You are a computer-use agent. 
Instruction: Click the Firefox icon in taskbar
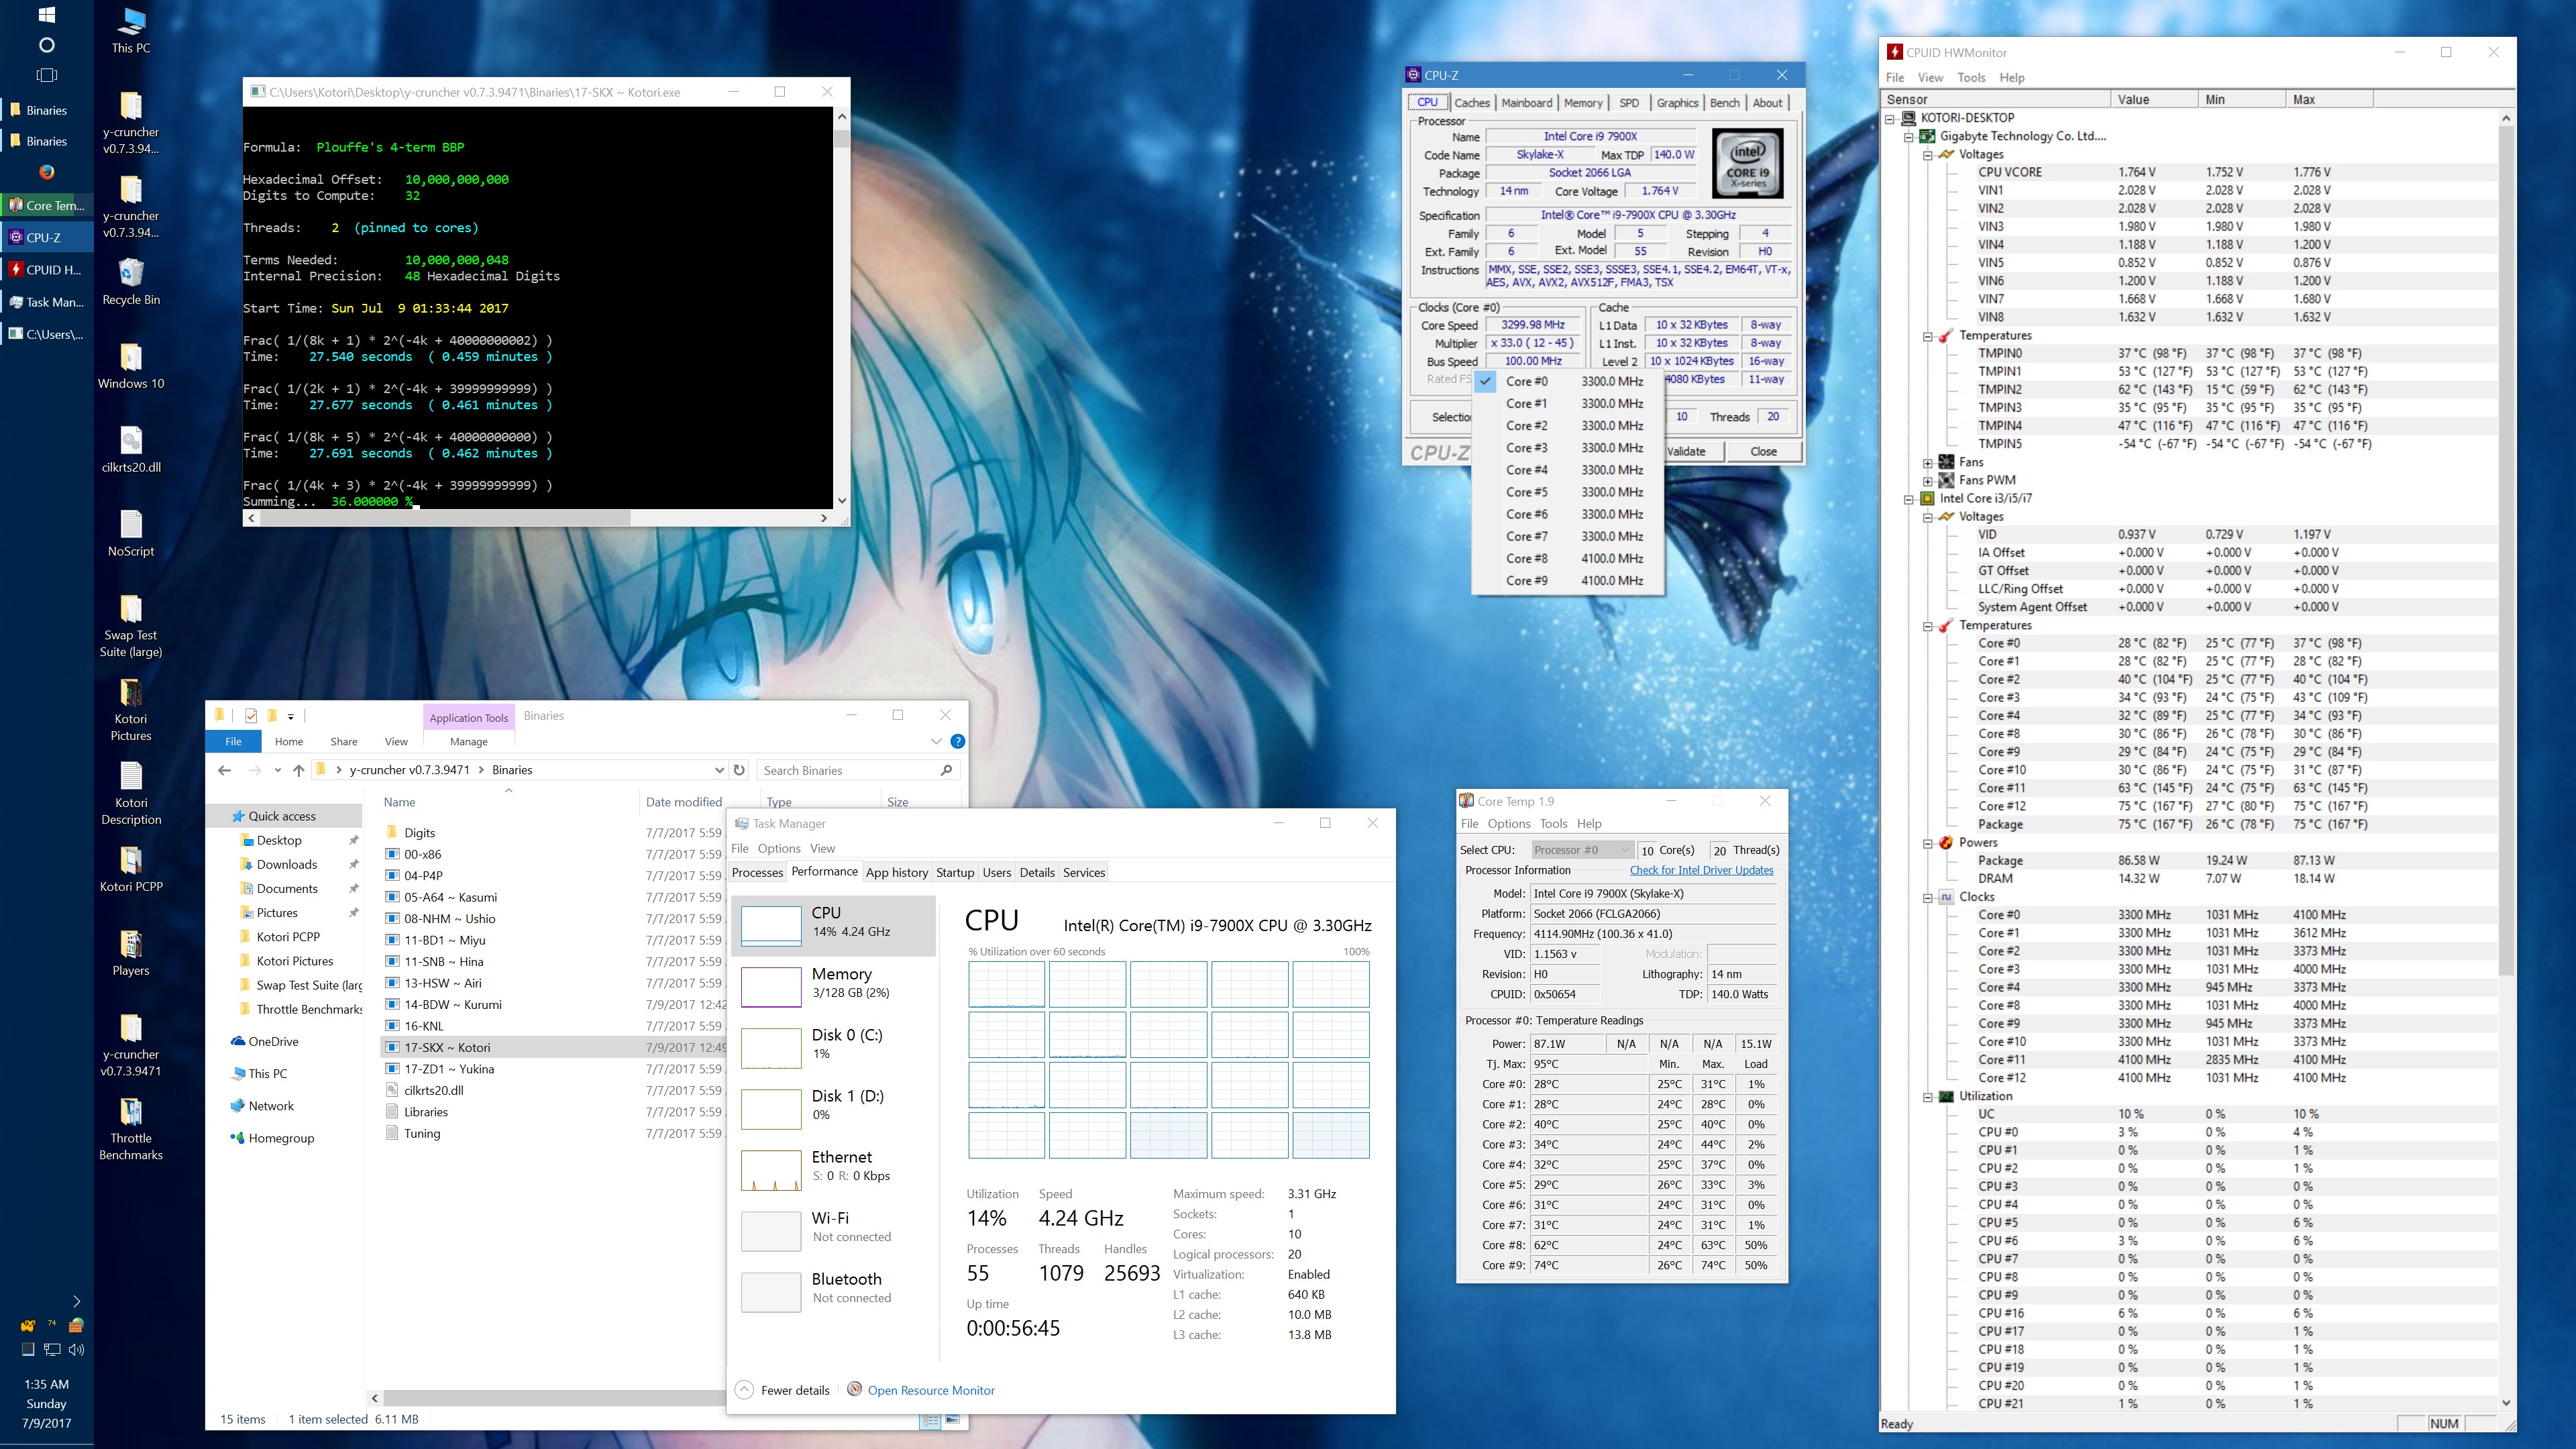[46, 172]
